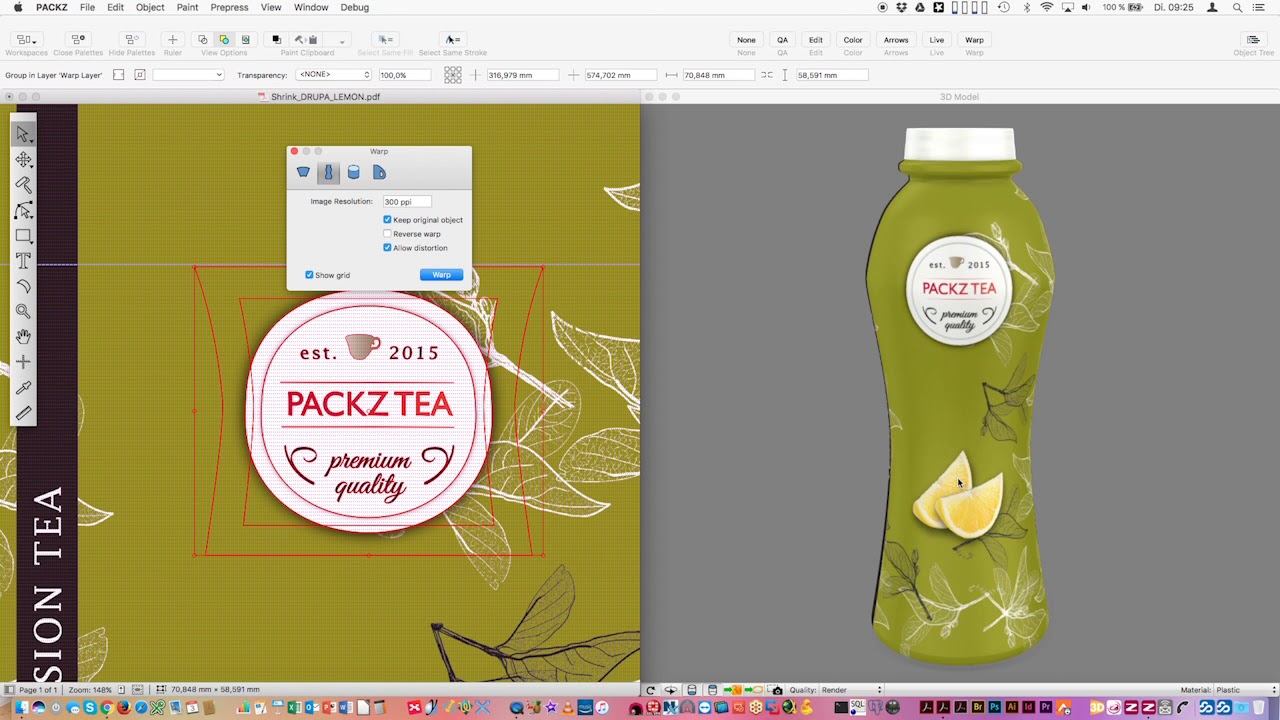Screen dimensions: 1280x720
Task: Activate the Zoom magnifier tool
Action: (23, 311)
